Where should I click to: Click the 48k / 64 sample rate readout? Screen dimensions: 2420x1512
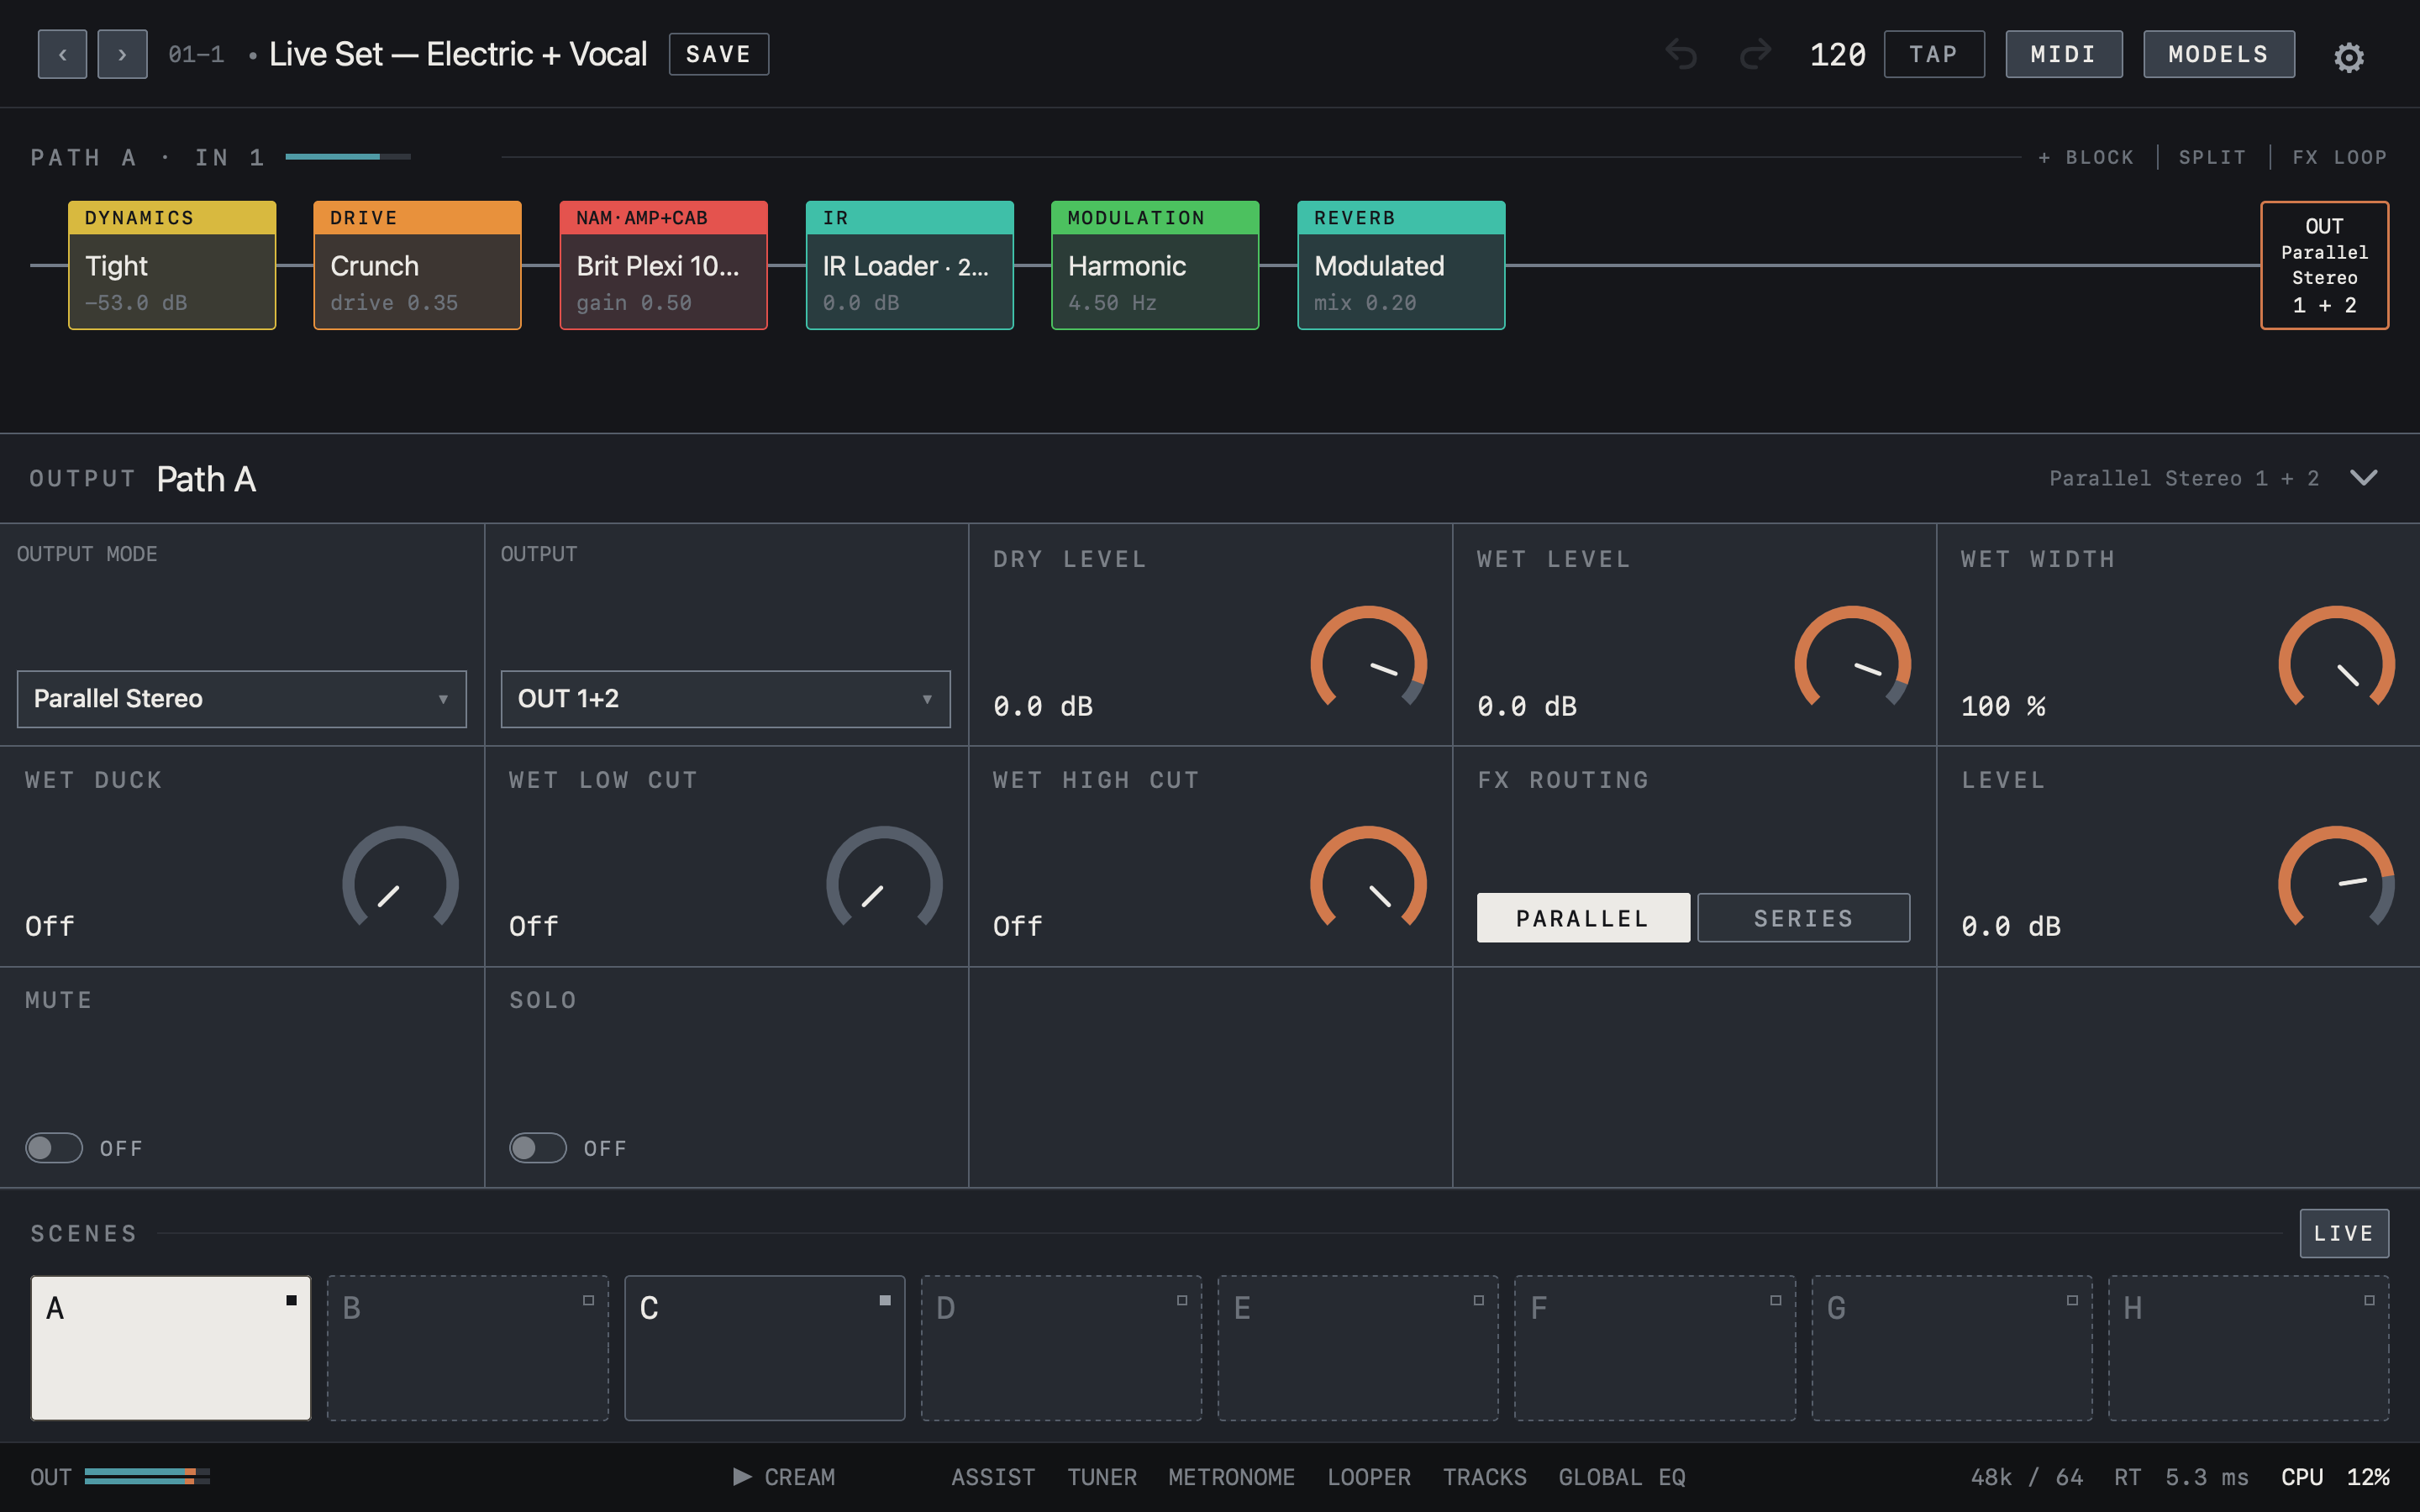coord(2027,1477)
